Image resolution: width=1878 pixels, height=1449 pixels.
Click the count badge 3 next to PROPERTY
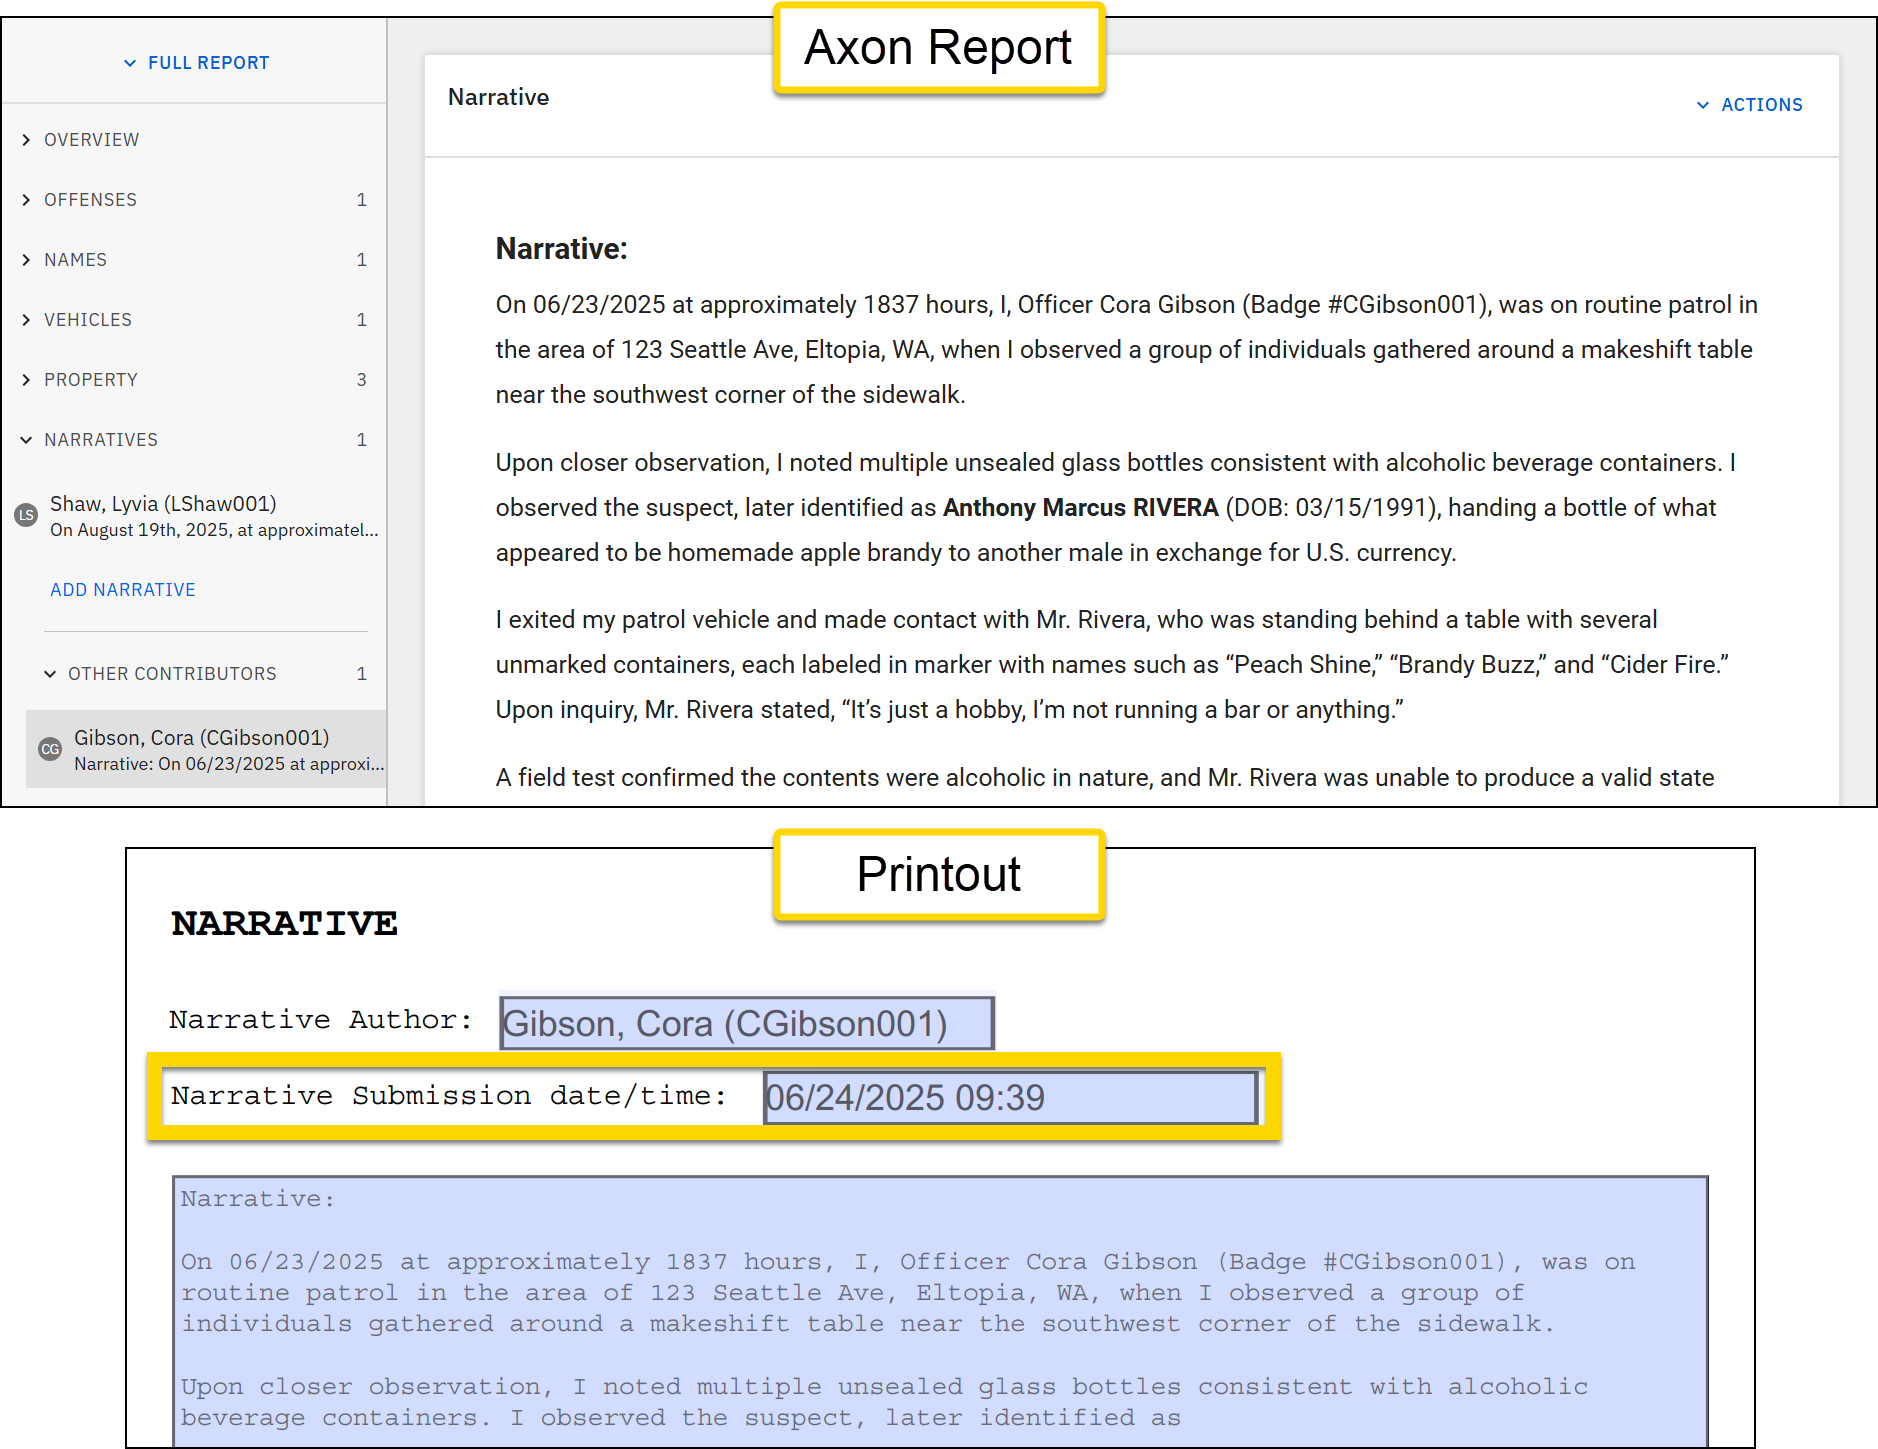(x=363, y=379)
